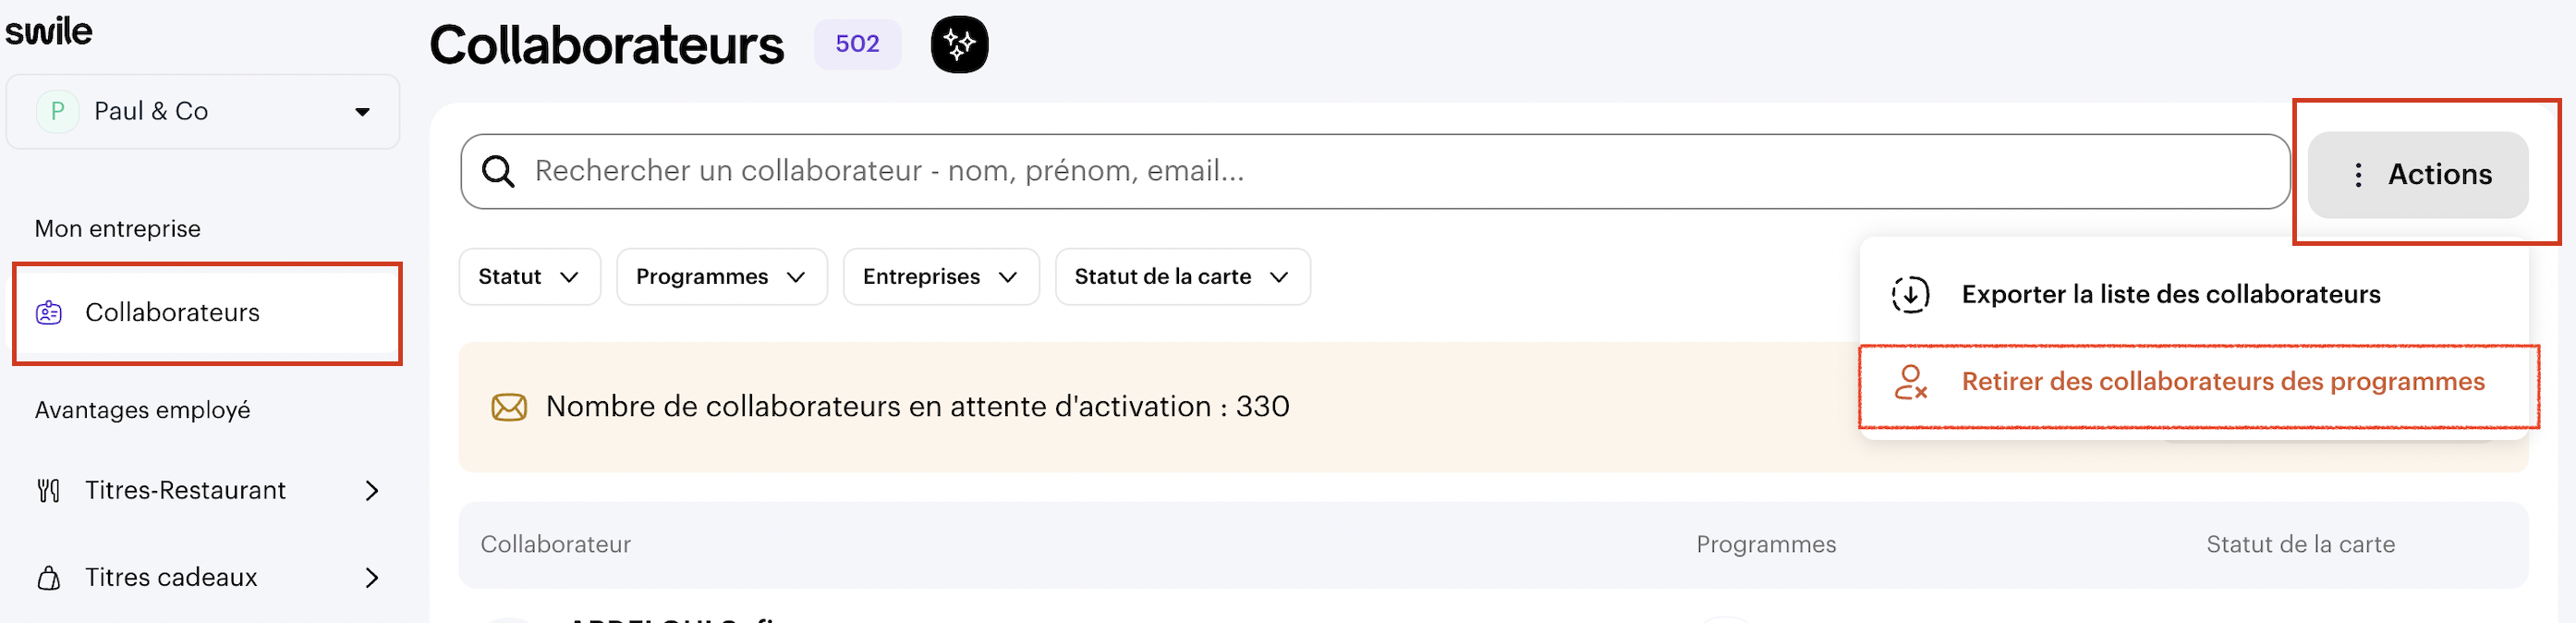Click the Actions button
The width and height of the screenshot is (2576, 623).
[x=2417, y=175]
